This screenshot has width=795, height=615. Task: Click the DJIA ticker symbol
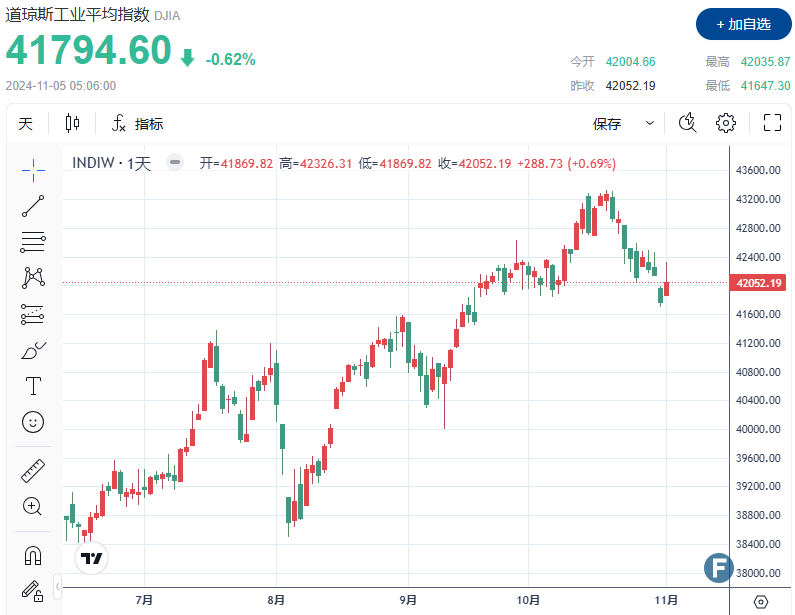(167, 16)
